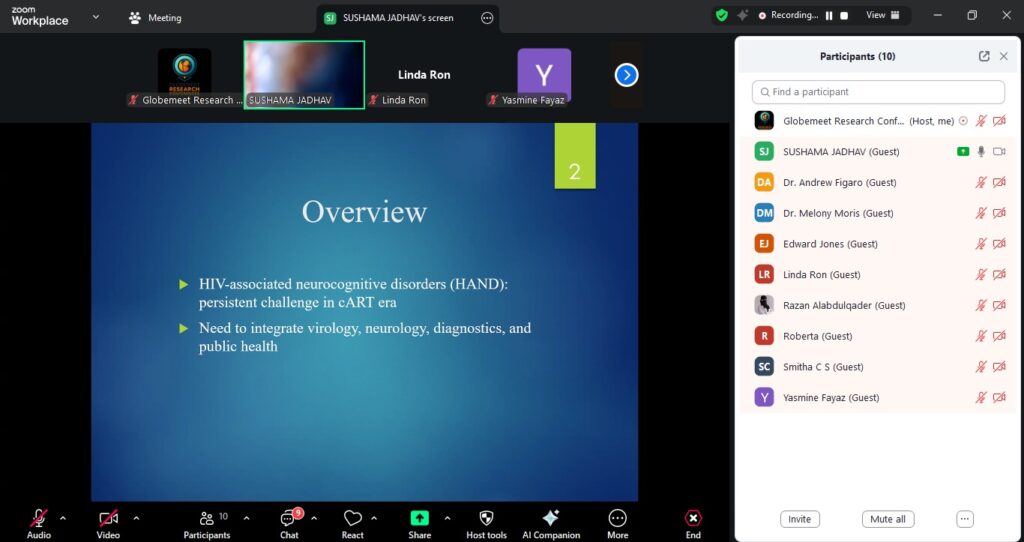This screenshot has height=542, width=1024.
Task: Expand Audio options arrow
Action: pyautogui.click(x=63, y=518)
